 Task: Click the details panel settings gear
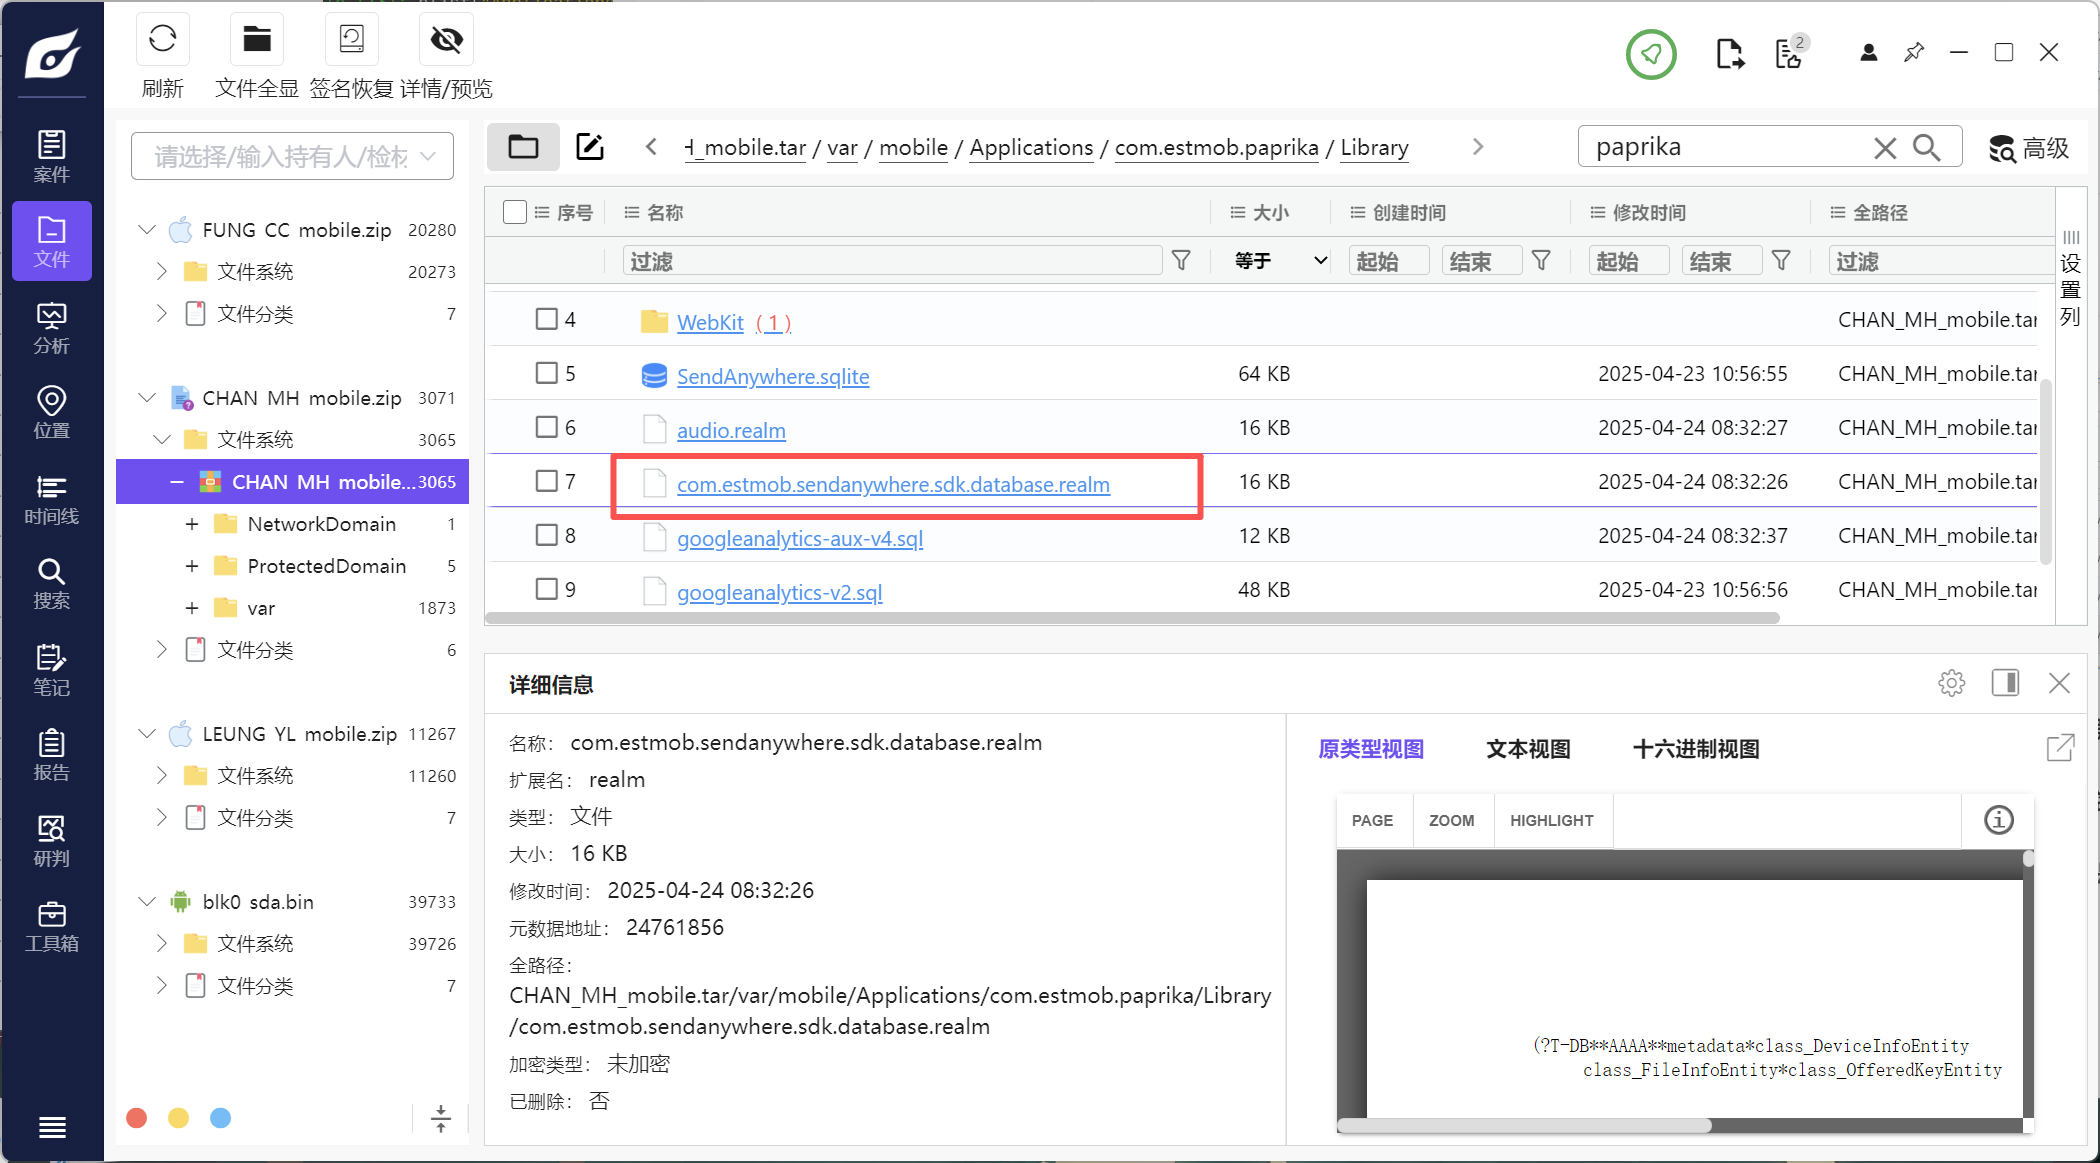pos(1951,683)
